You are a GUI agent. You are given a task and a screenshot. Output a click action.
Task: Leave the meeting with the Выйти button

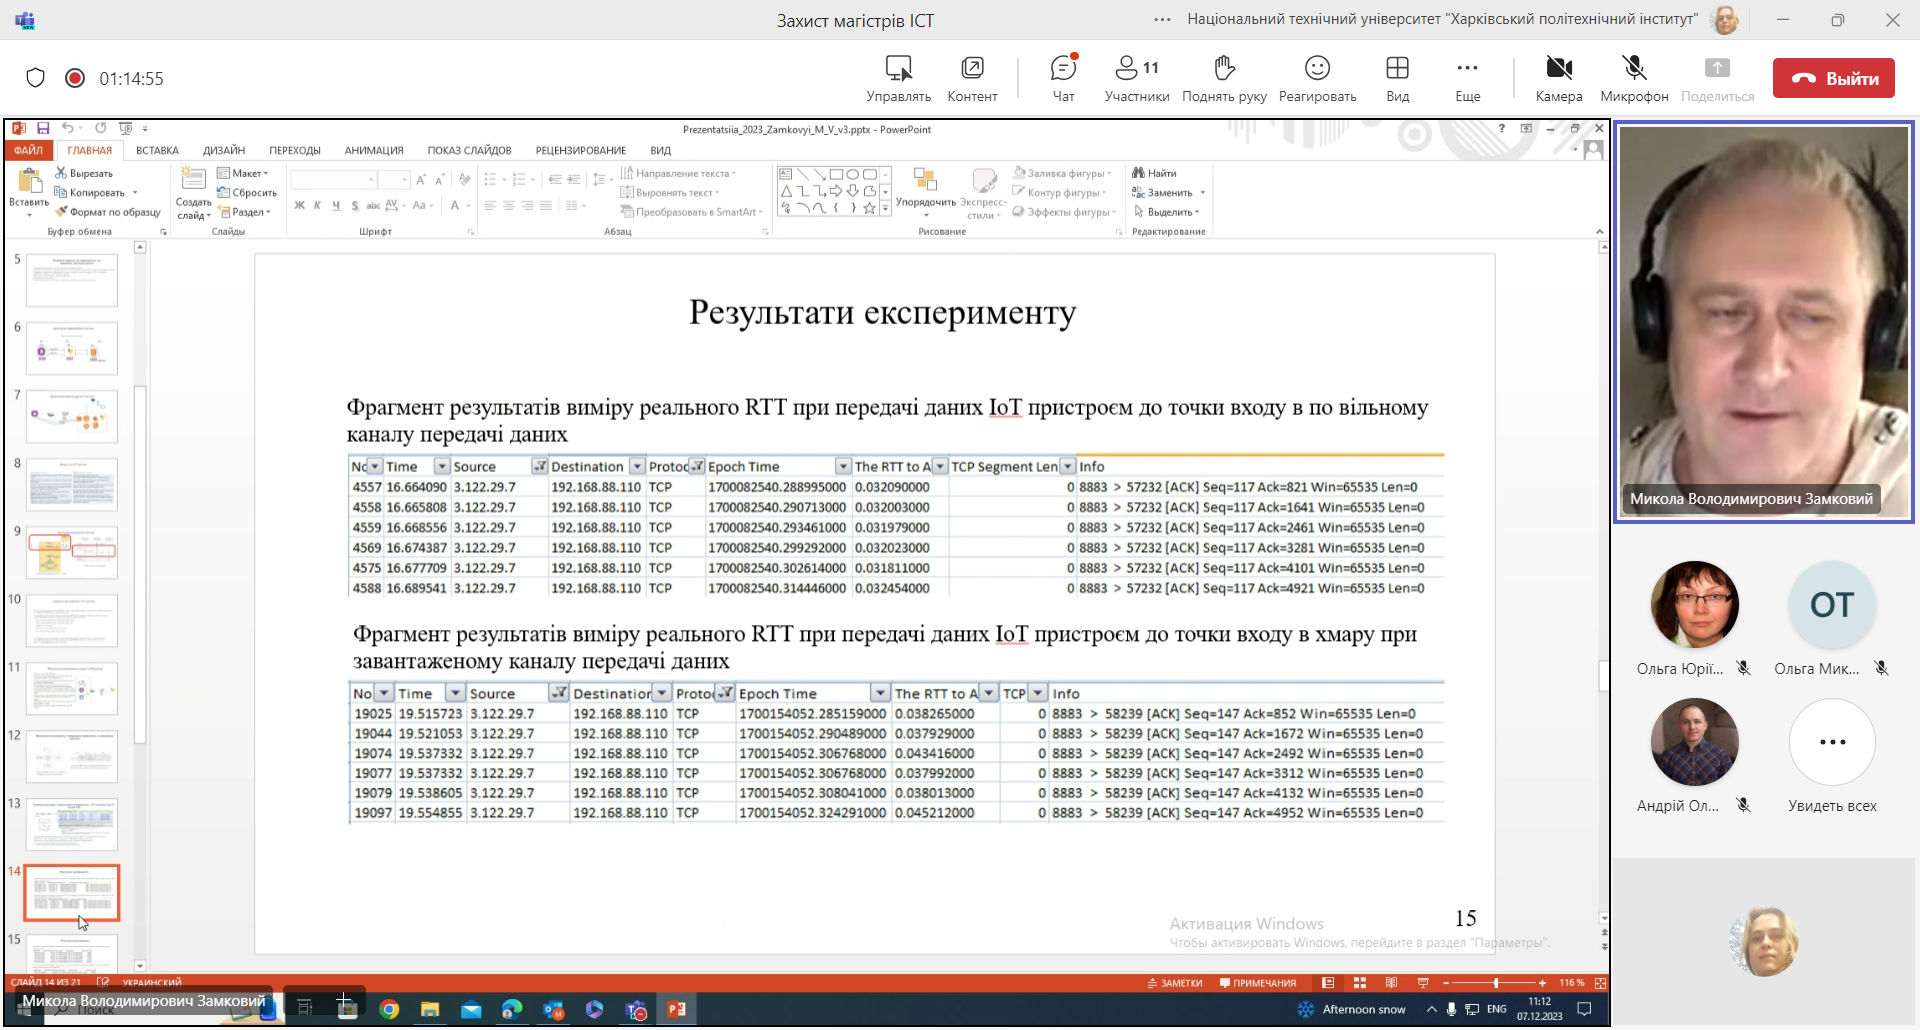1833,78
